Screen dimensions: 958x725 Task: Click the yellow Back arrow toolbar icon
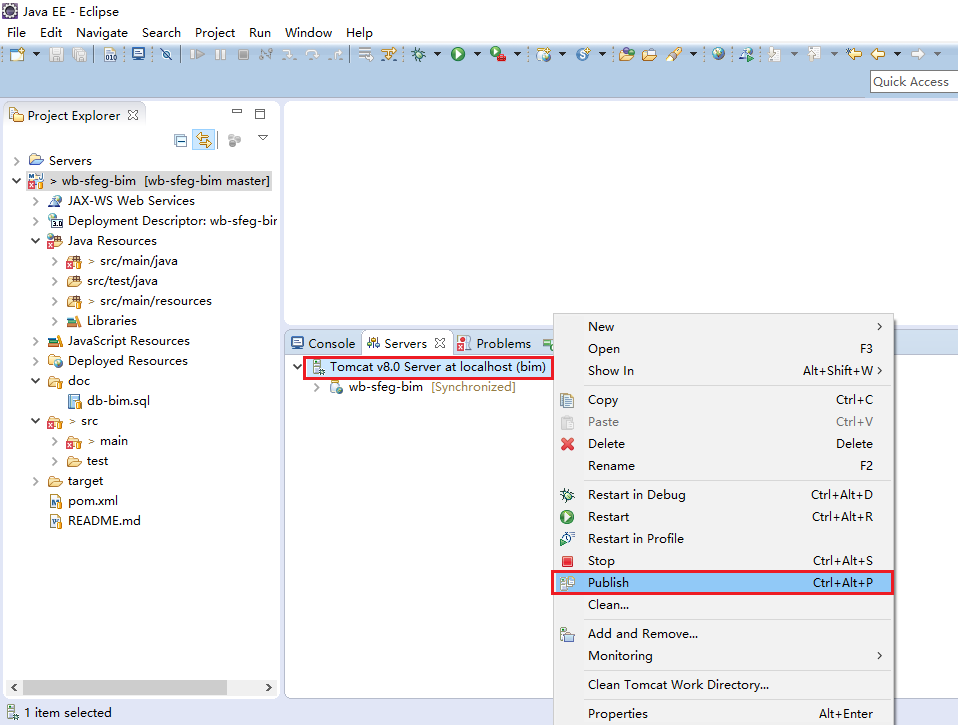coord(878,54)
